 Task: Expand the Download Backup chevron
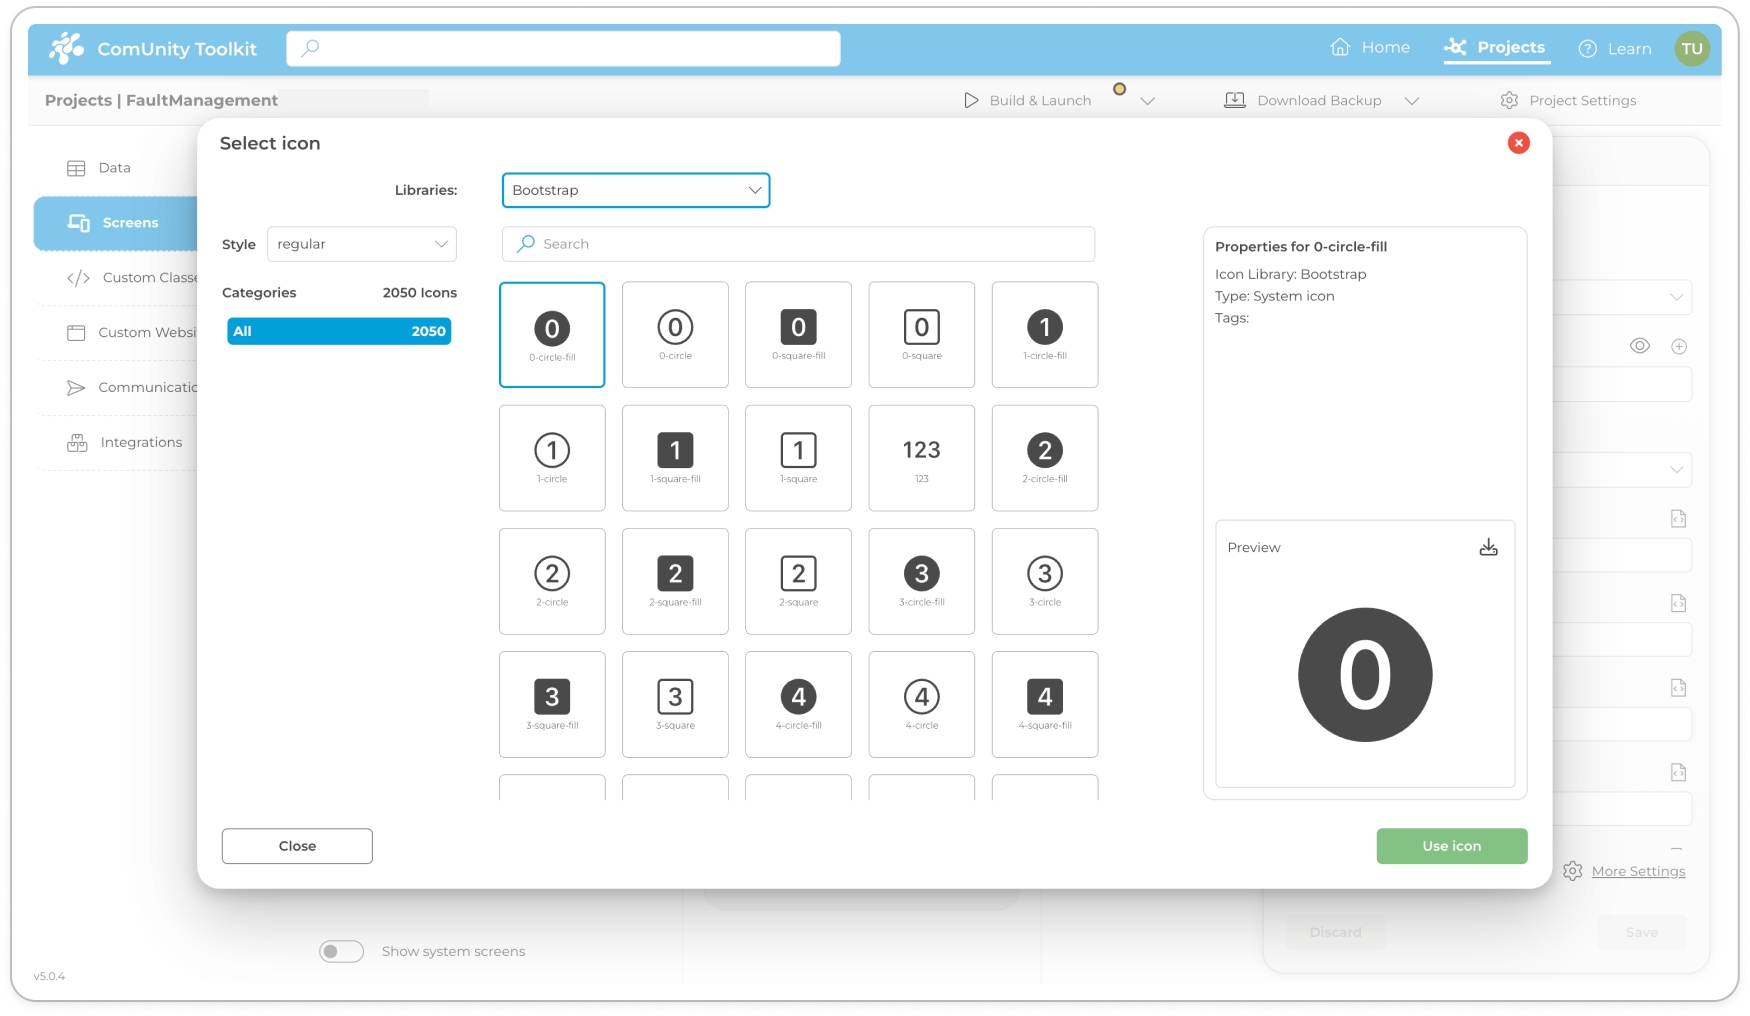[1412, 101]
